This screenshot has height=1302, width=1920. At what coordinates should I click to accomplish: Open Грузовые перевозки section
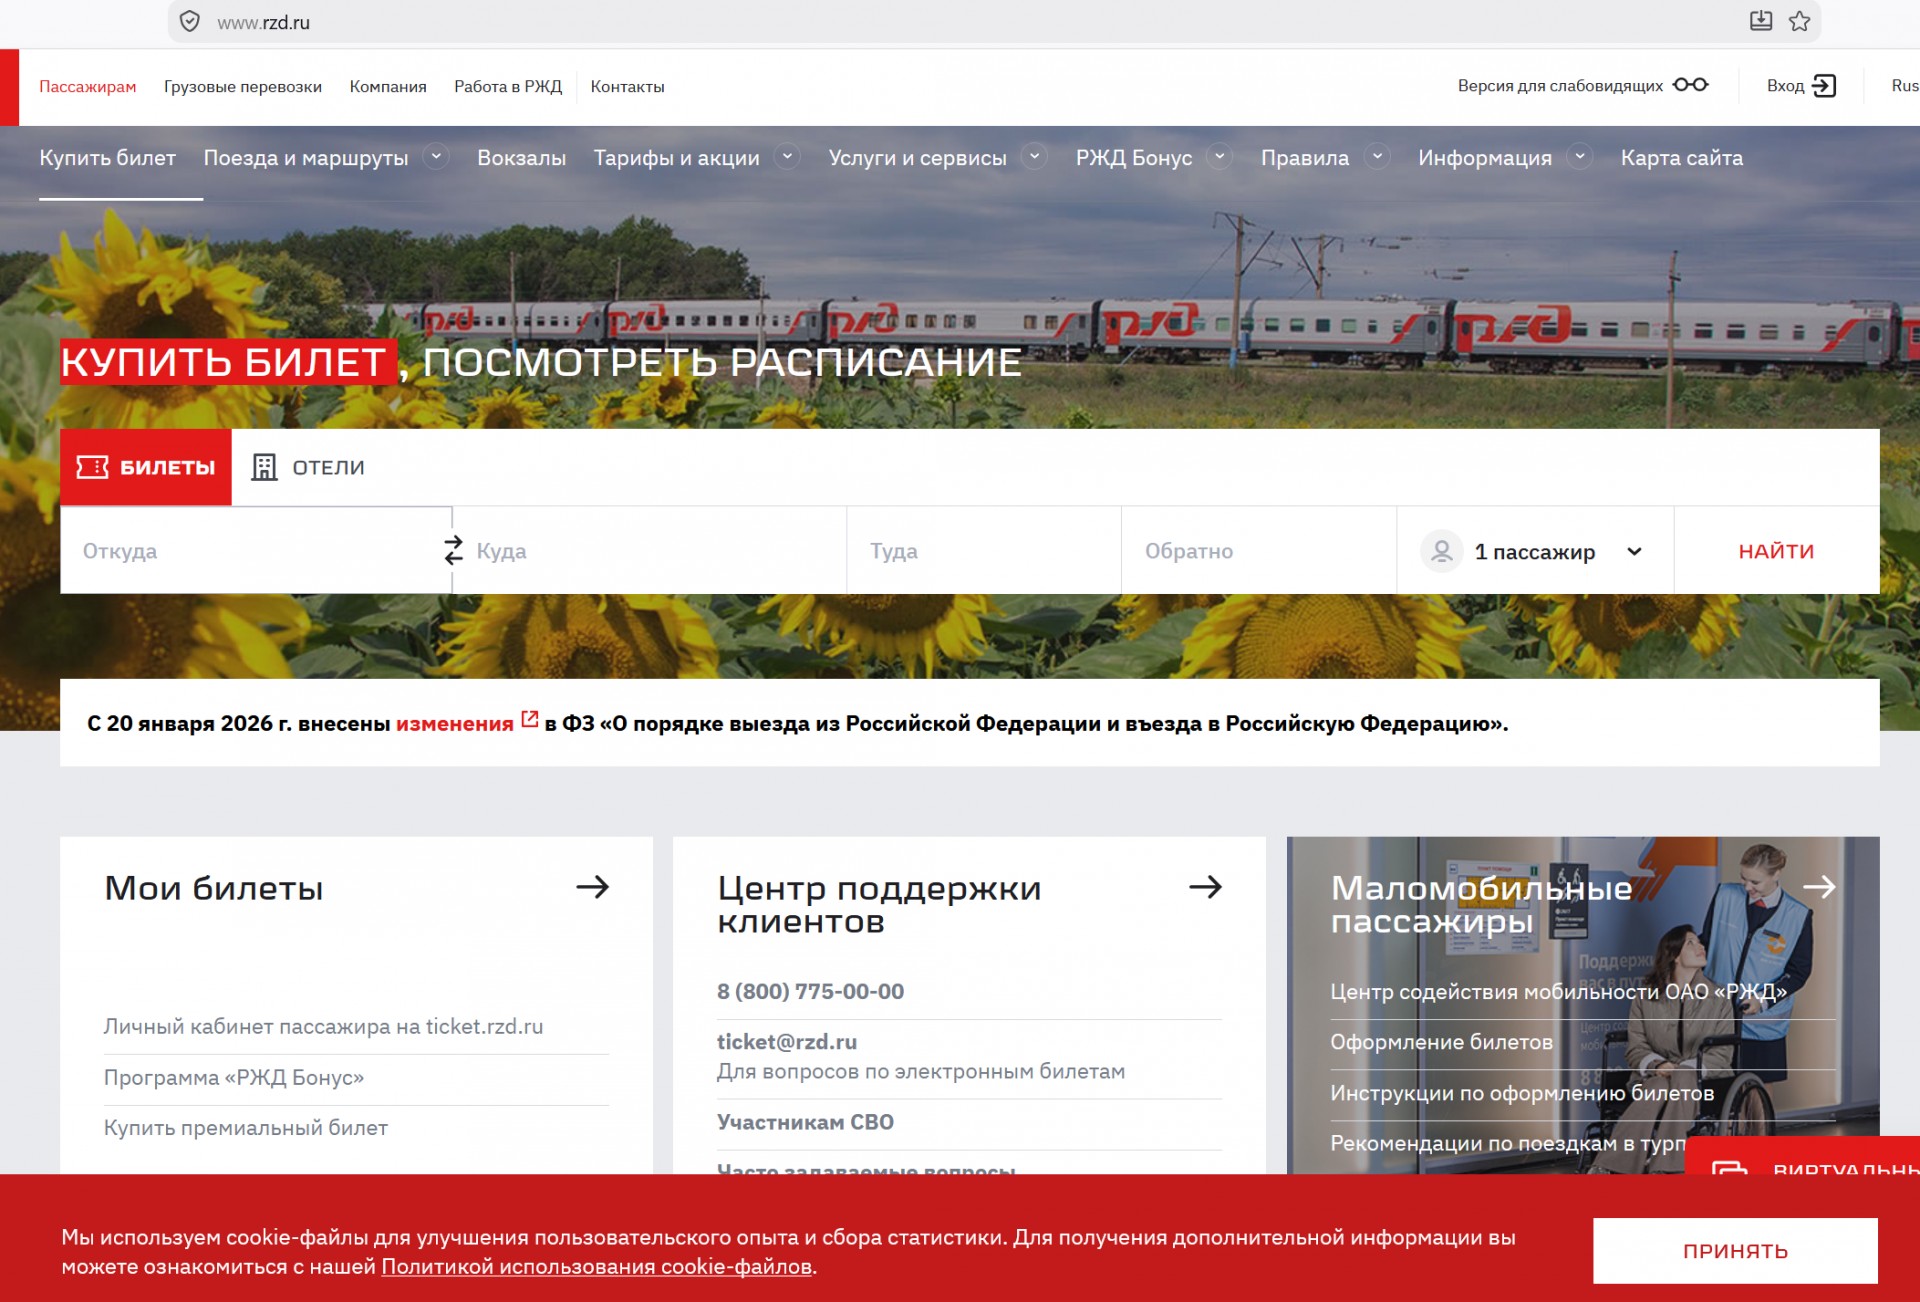pyautogui.click(x=243, y=86)
